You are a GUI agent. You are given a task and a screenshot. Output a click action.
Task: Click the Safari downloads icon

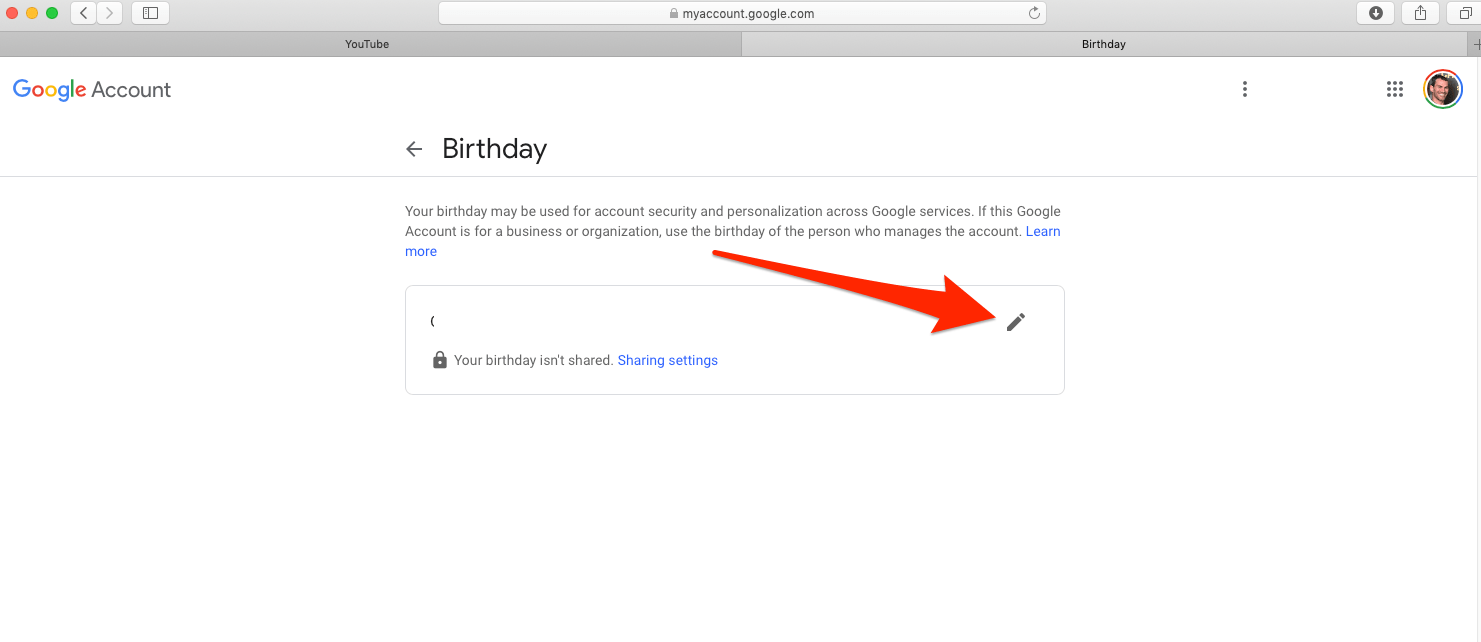1376,13
